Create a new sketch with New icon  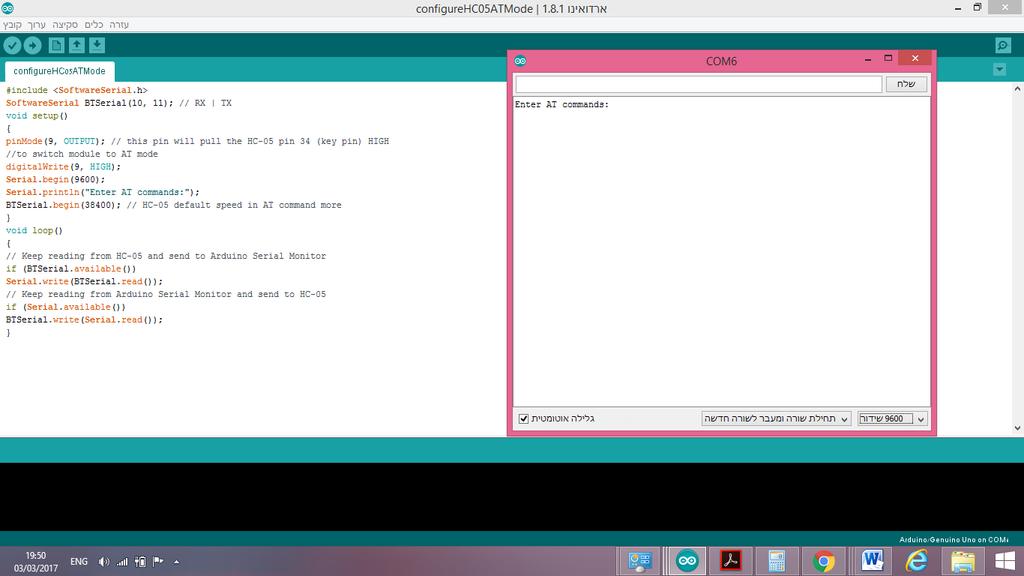point(56,45)
